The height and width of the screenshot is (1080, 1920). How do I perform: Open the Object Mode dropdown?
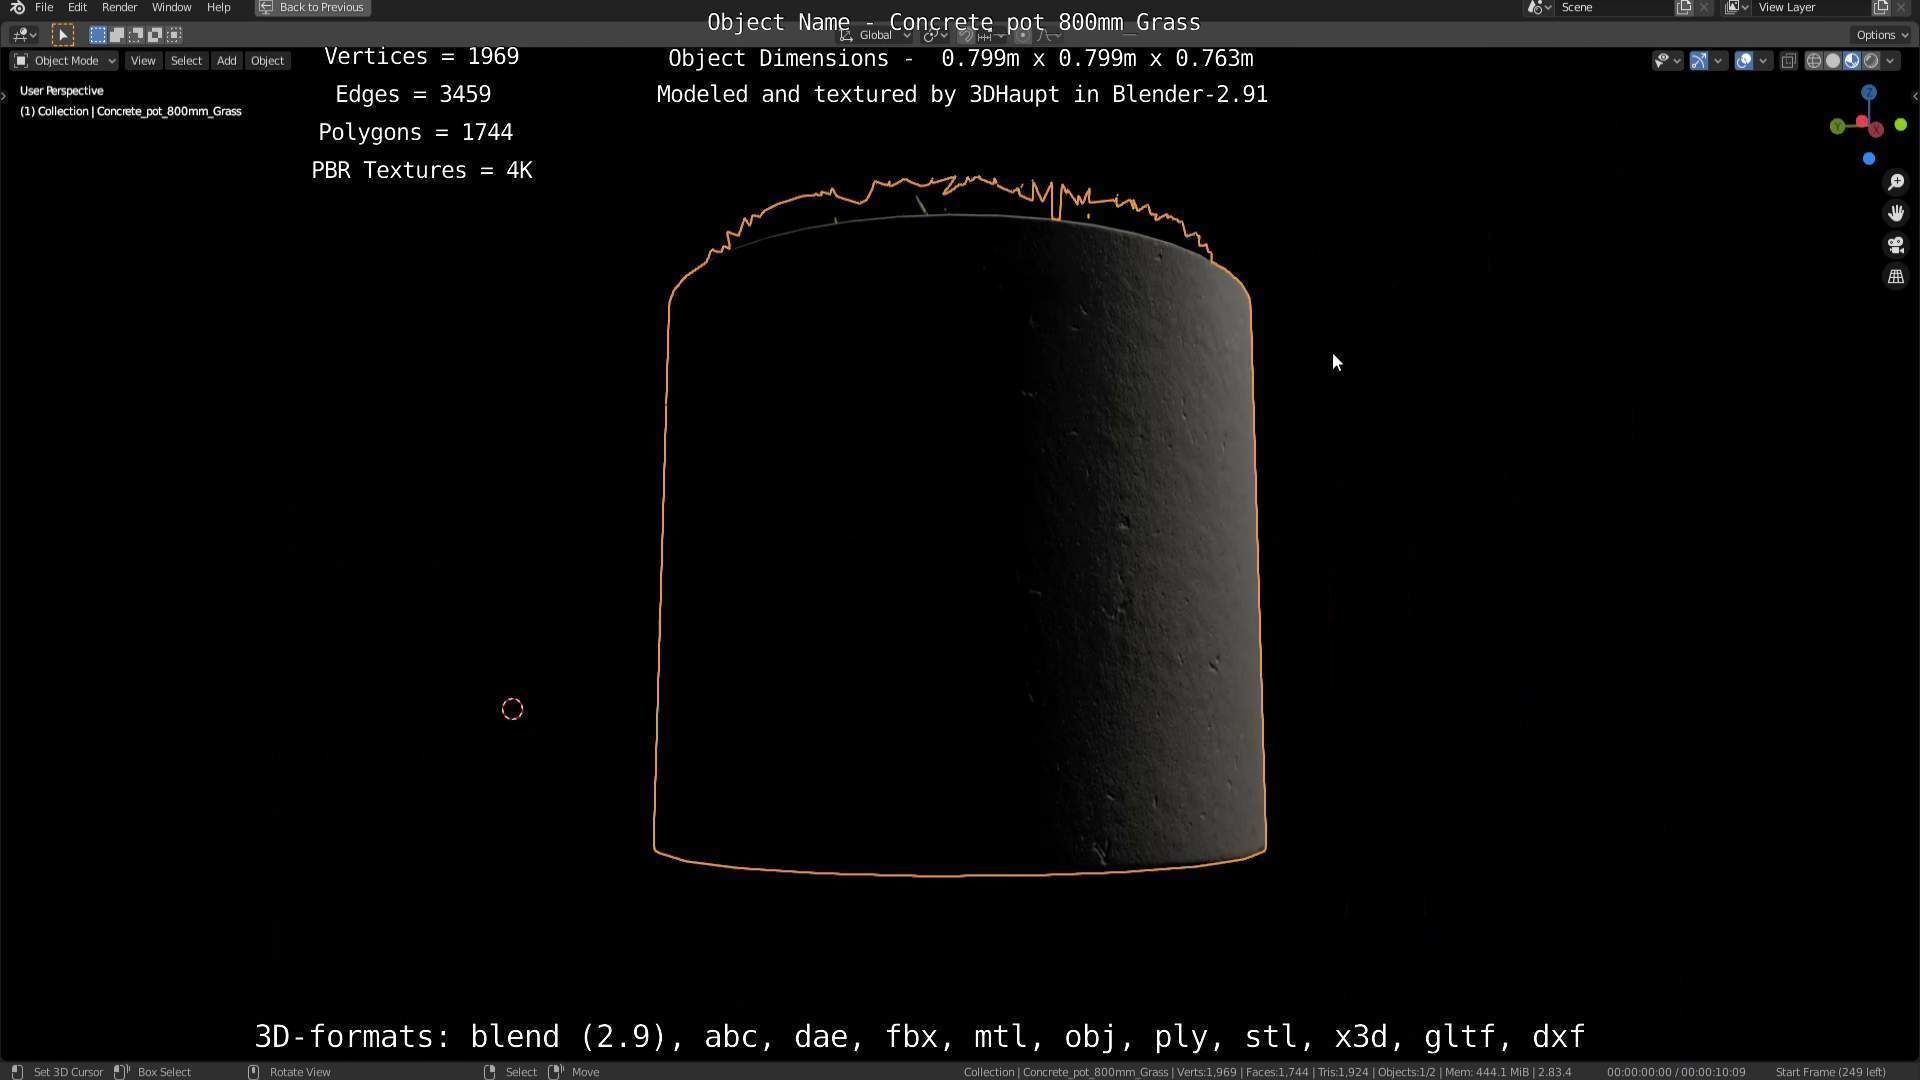pyautogui.click(x=65, y=61)
